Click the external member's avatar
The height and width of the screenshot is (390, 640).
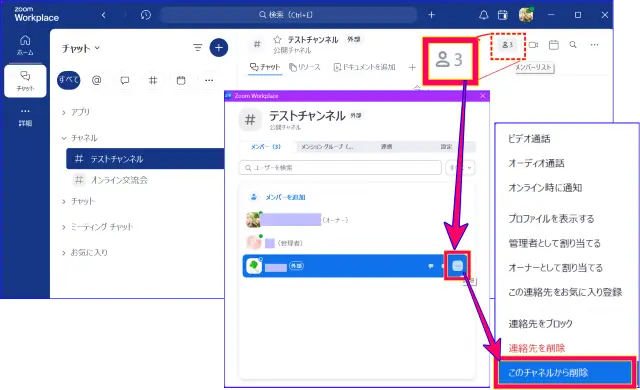(x=254, y=266)
